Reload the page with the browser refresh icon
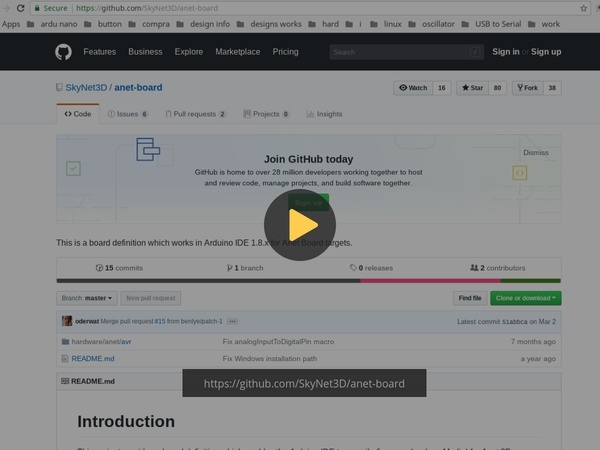 (x=20, y=8)
